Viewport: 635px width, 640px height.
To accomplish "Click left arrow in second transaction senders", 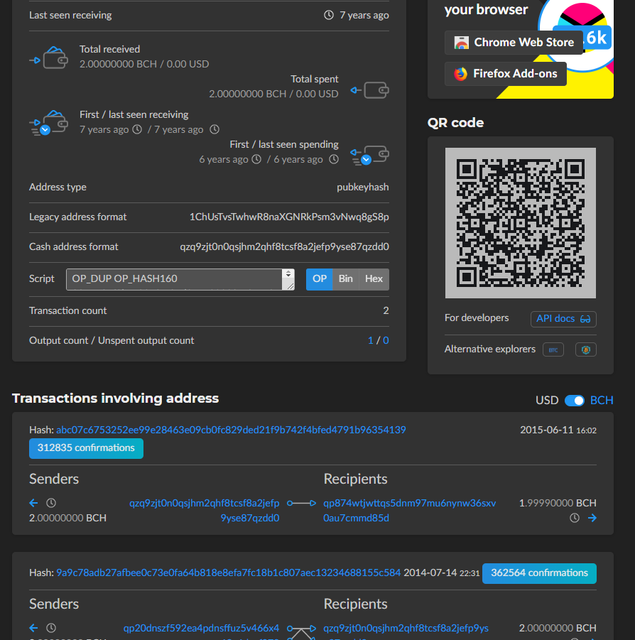I will click(x=33, y=628).
